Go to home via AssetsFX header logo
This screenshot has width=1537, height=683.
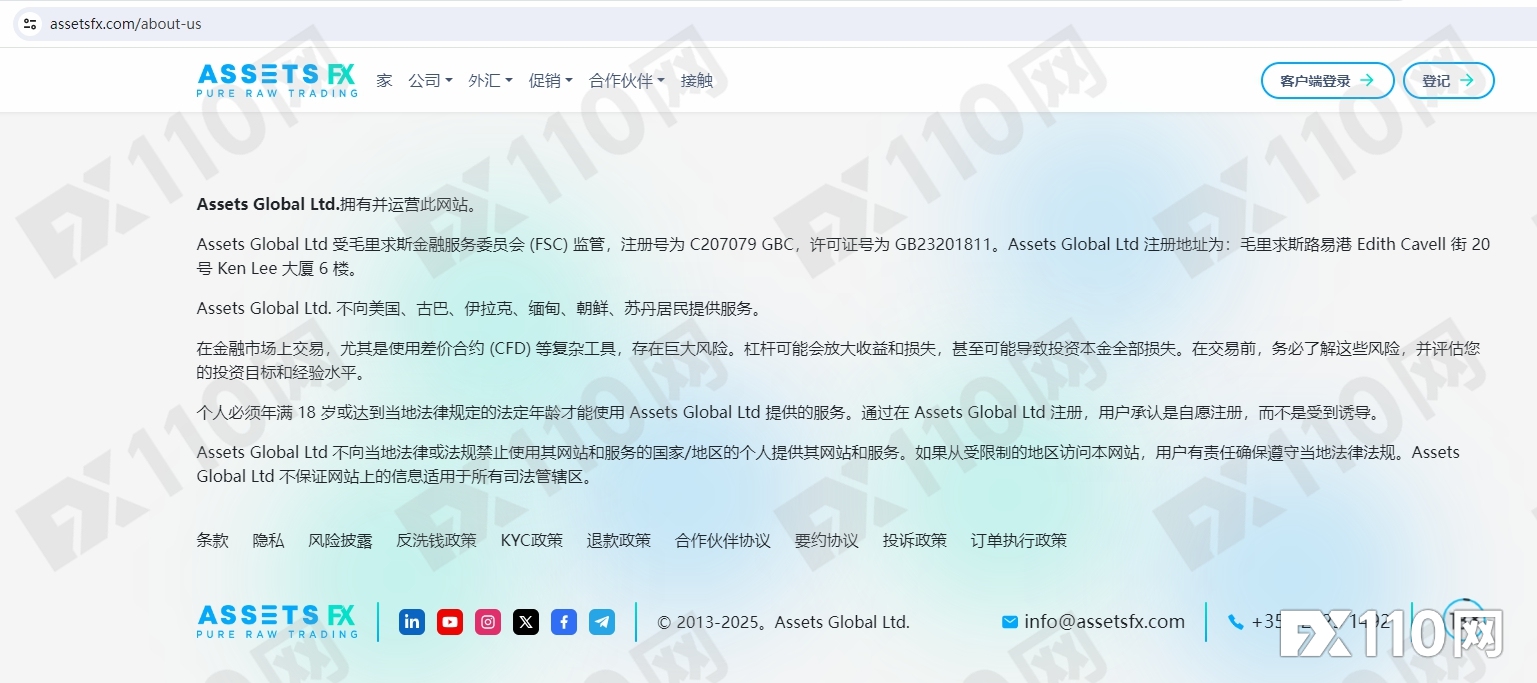point(277,80)
